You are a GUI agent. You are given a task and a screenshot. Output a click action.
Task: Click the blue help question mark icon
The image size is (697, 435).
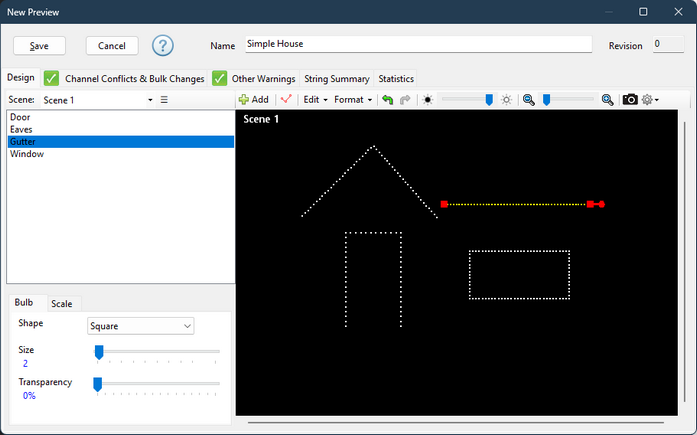(163, 46)
